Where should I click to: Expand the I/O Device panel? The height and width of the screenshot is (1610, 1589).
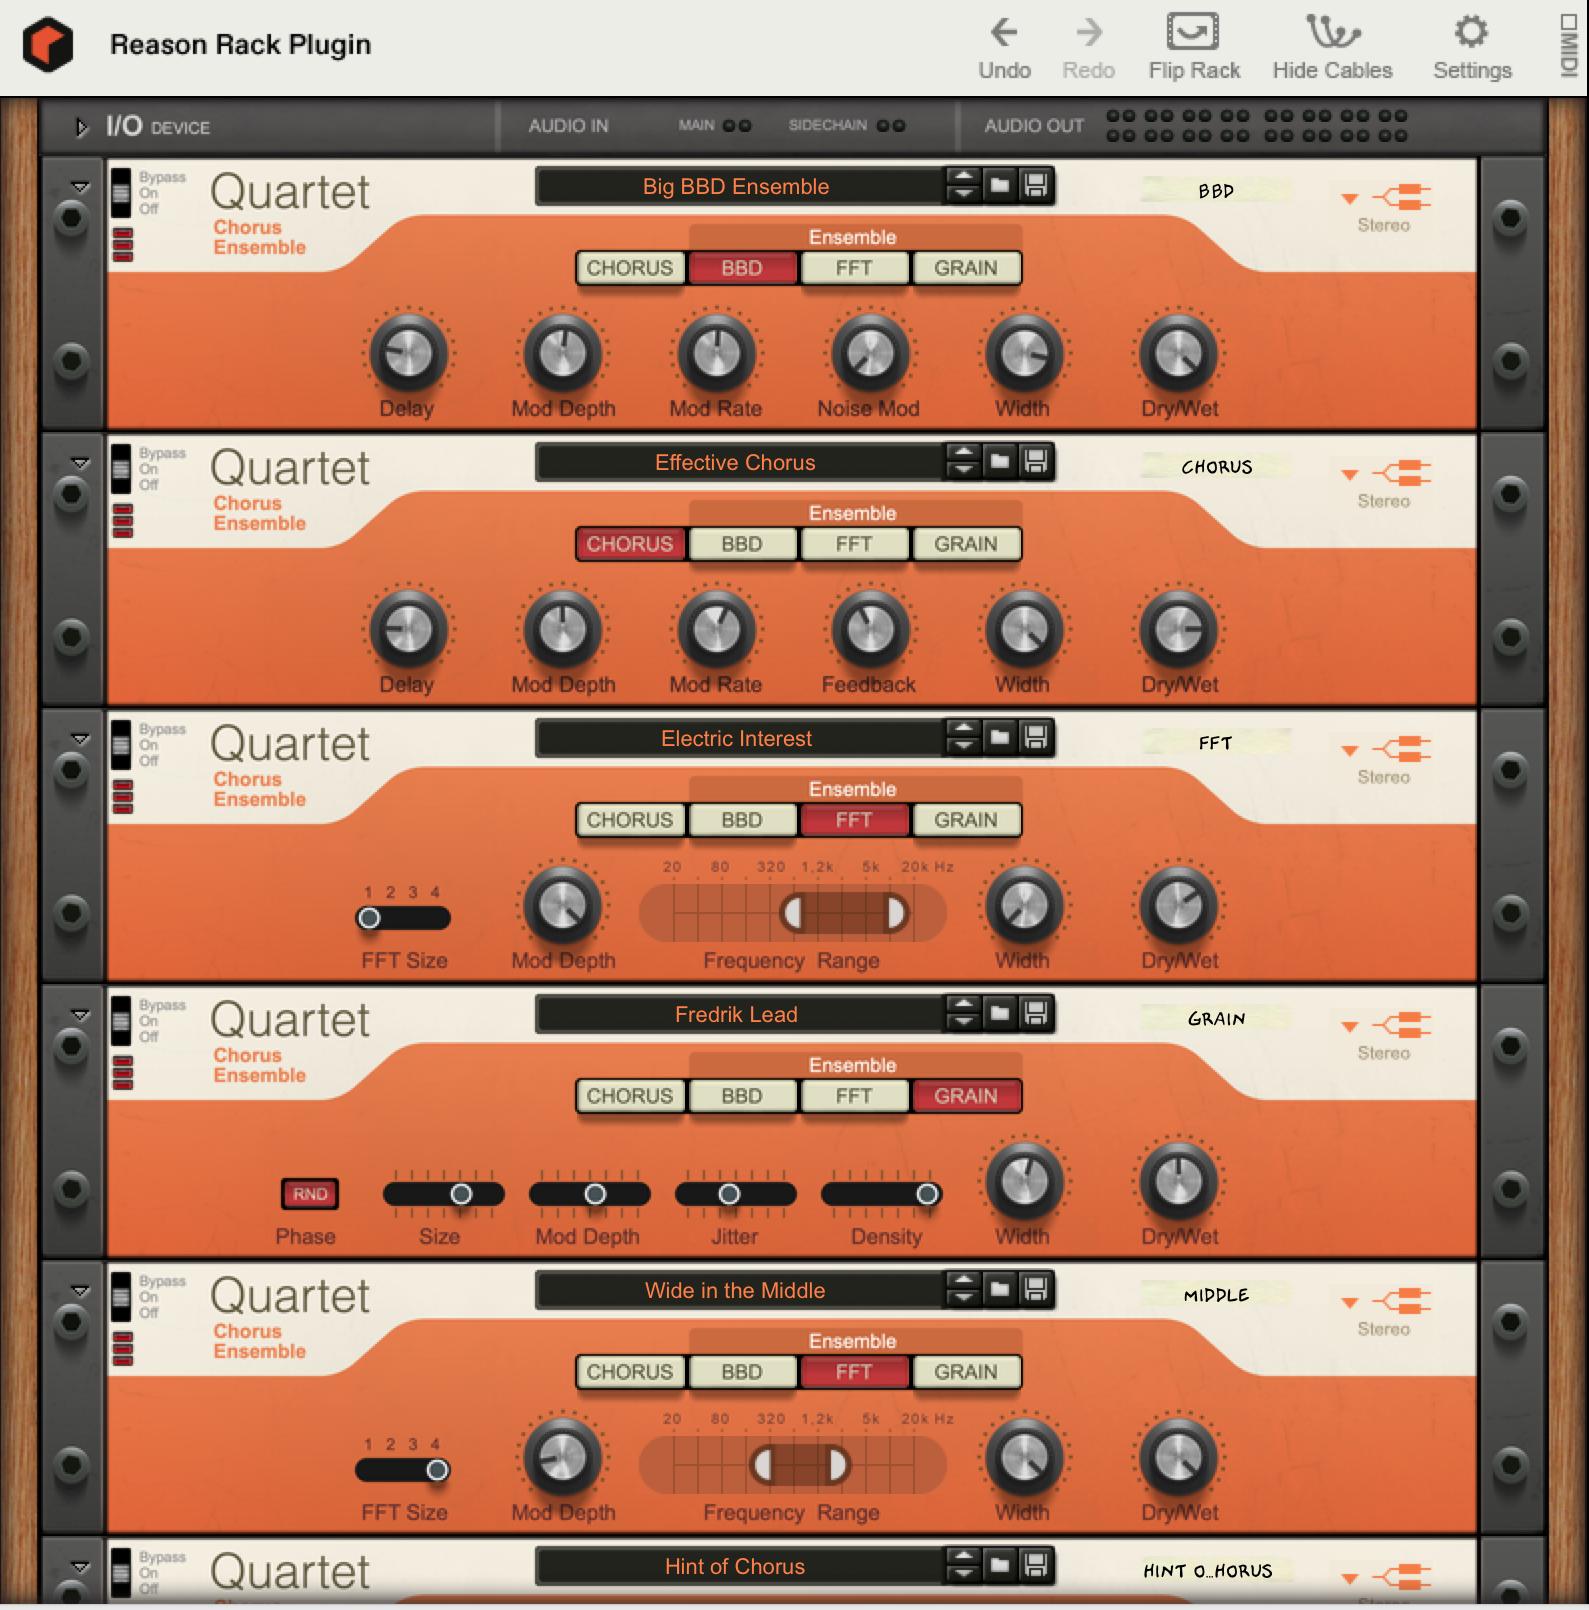(82, 127)
